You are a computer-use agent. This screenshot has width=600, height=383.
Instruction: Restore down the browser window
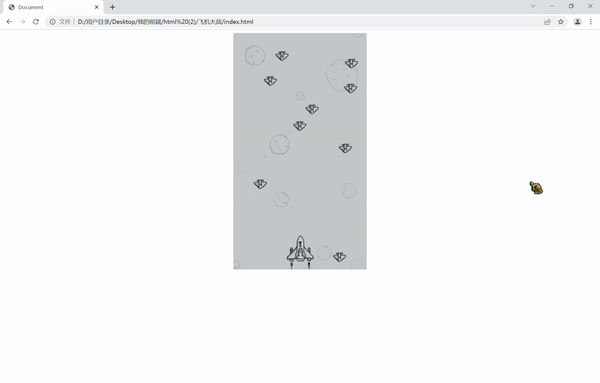[571, 6]
